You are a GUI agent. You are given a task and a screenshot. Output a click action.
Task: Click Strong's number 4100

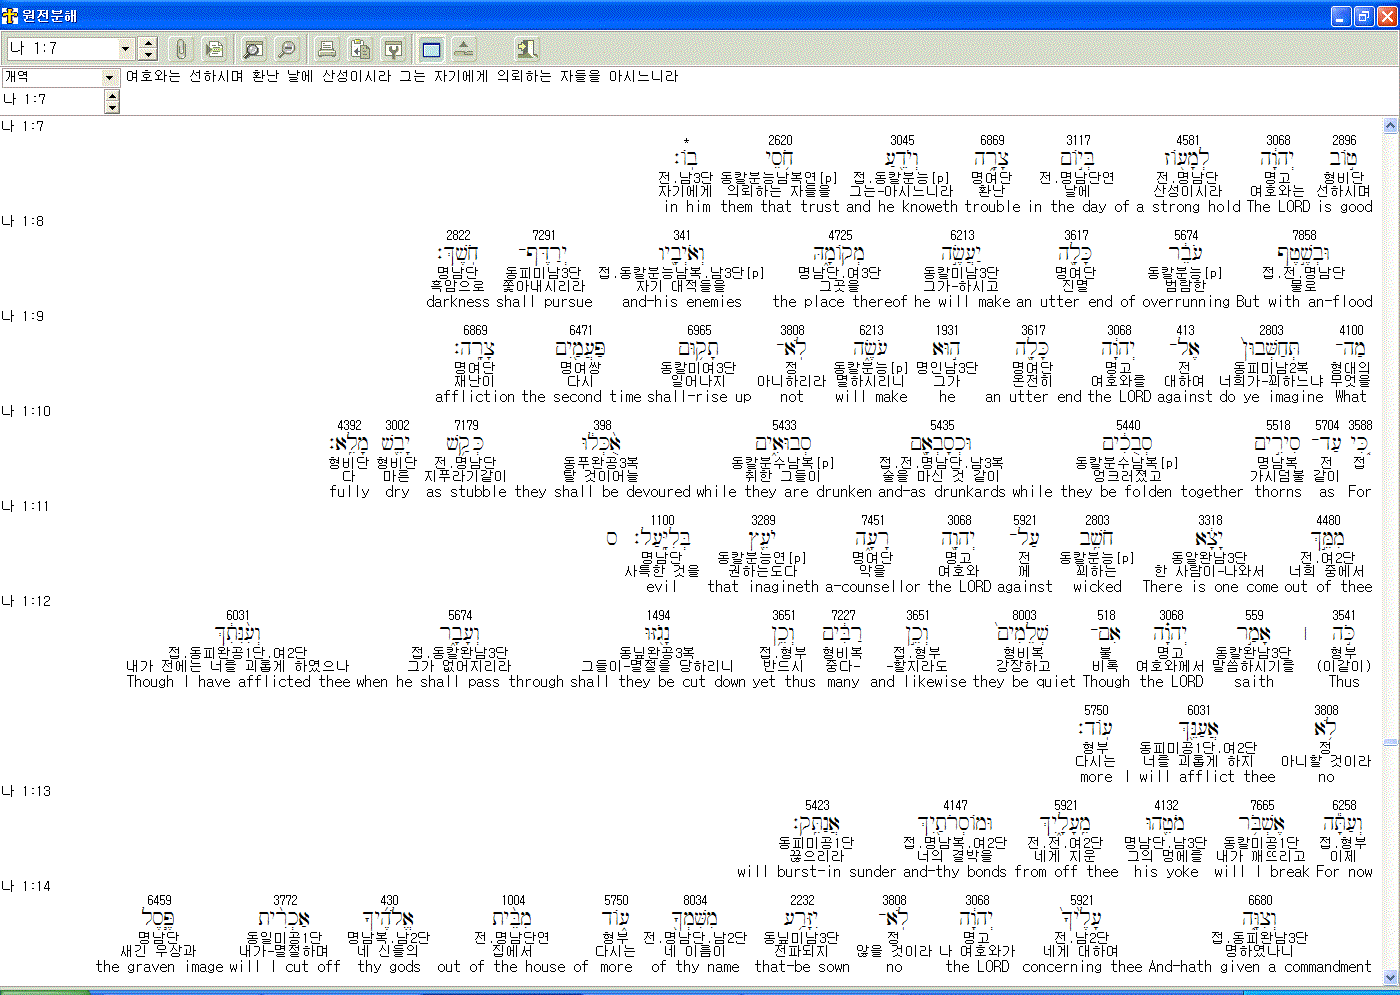click(1351, 330)
